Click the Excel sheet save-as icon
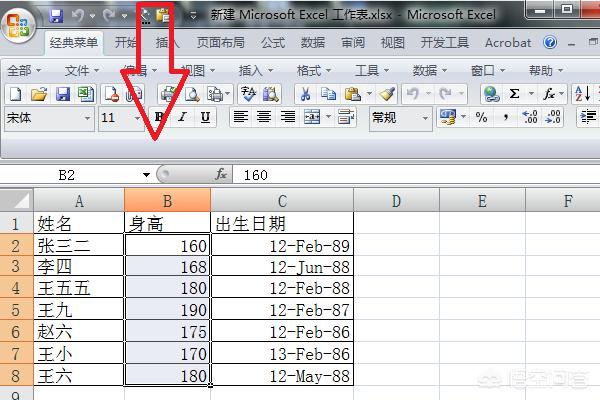Image resolution: width=600 pixels, height=400 pixels. click(86, 94)
